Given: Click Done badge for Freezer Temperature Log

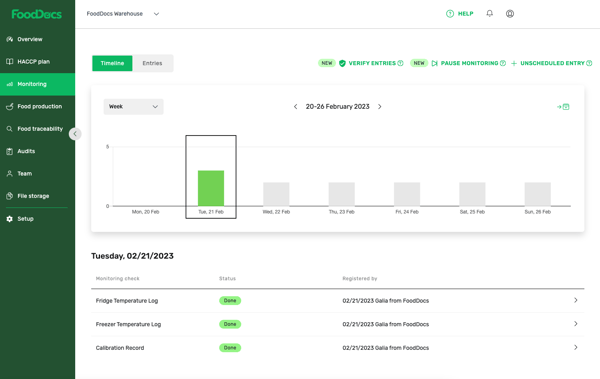Looking at the screenshot, I should point(230,324).
